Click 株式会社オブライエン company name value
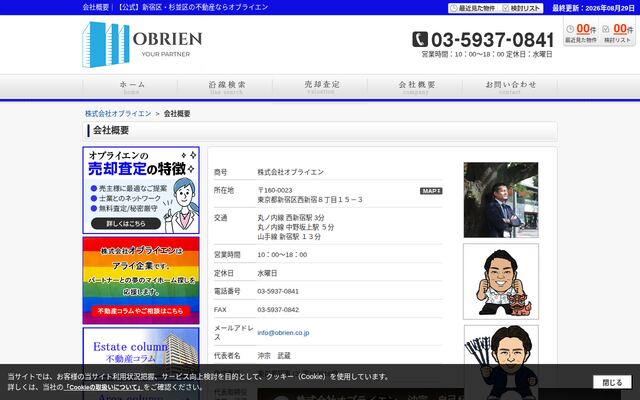The height and width of the screenshot is (400, 640). 290,172
